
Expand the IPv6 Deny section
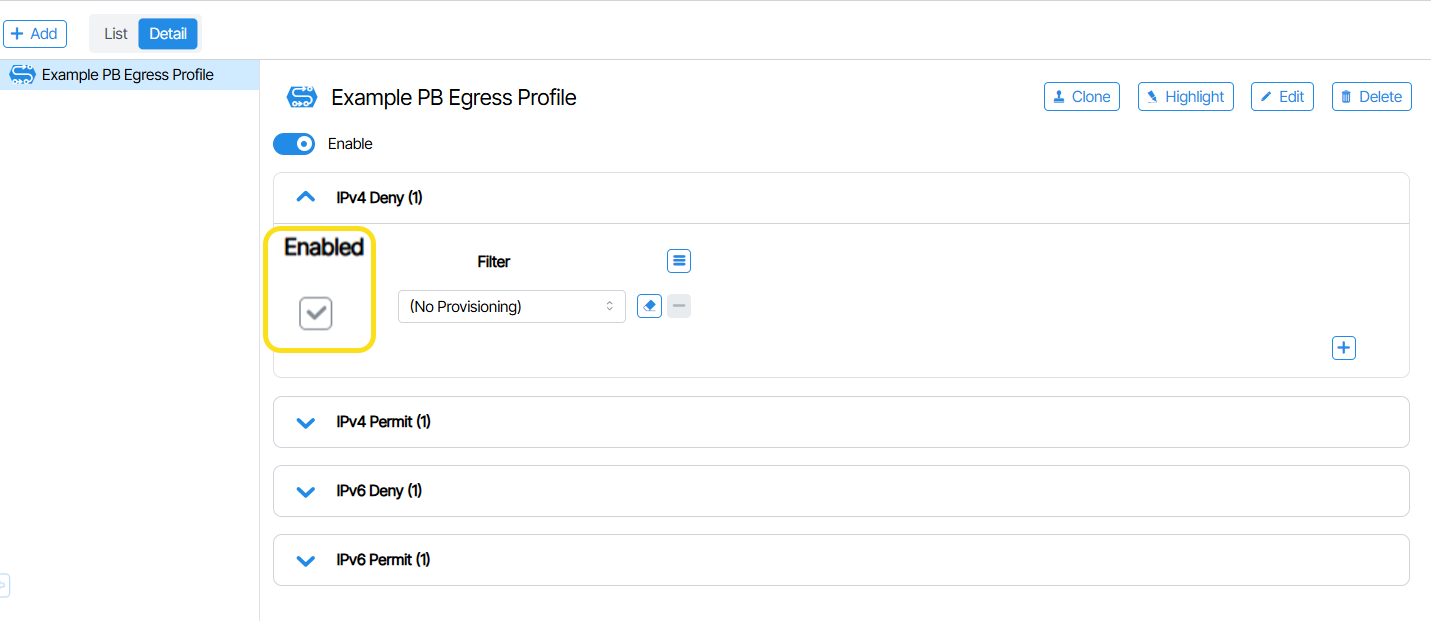(306, 491)
